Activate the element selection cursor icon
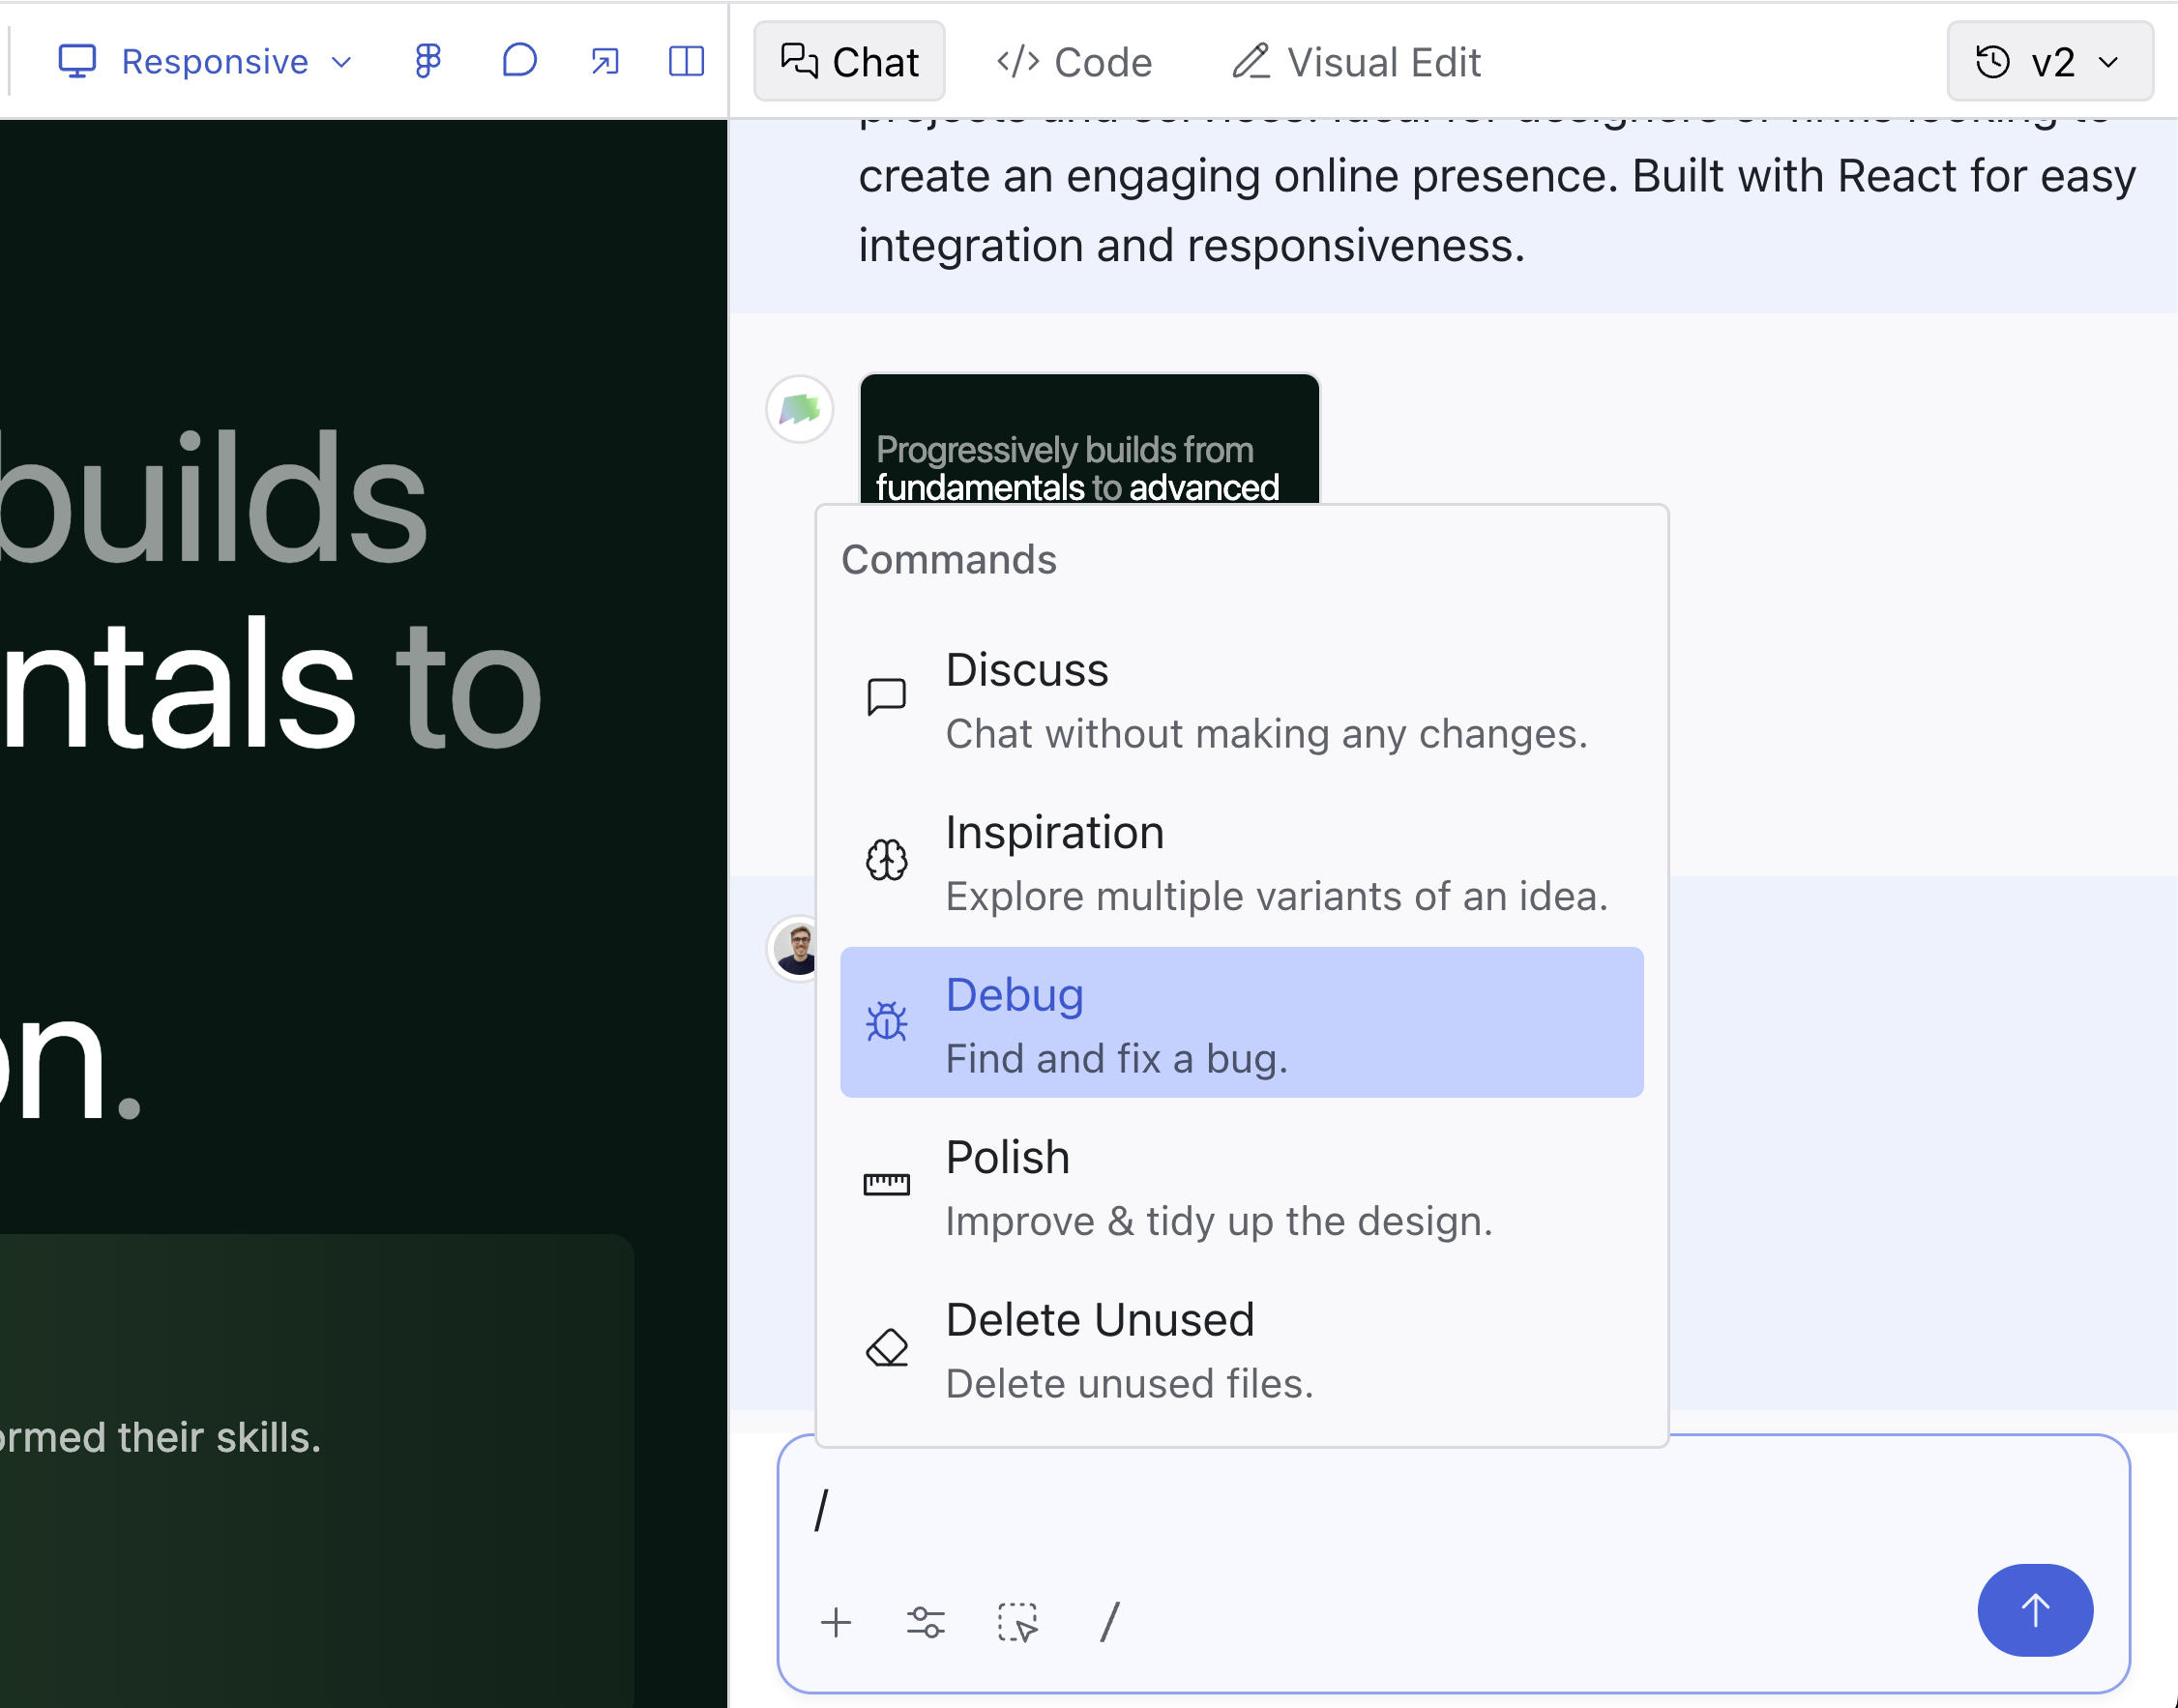 (1017, 1622)
